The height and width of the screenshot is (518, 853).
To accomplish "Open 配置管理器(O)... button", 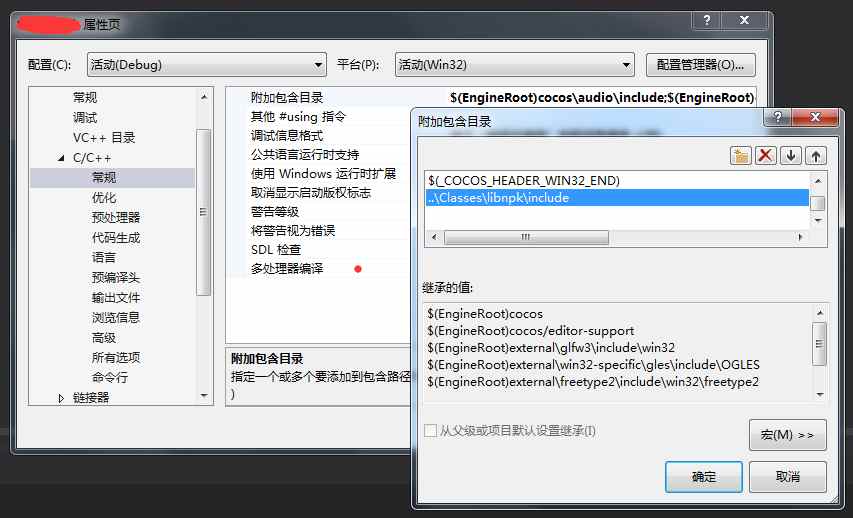I will [701, 65].
